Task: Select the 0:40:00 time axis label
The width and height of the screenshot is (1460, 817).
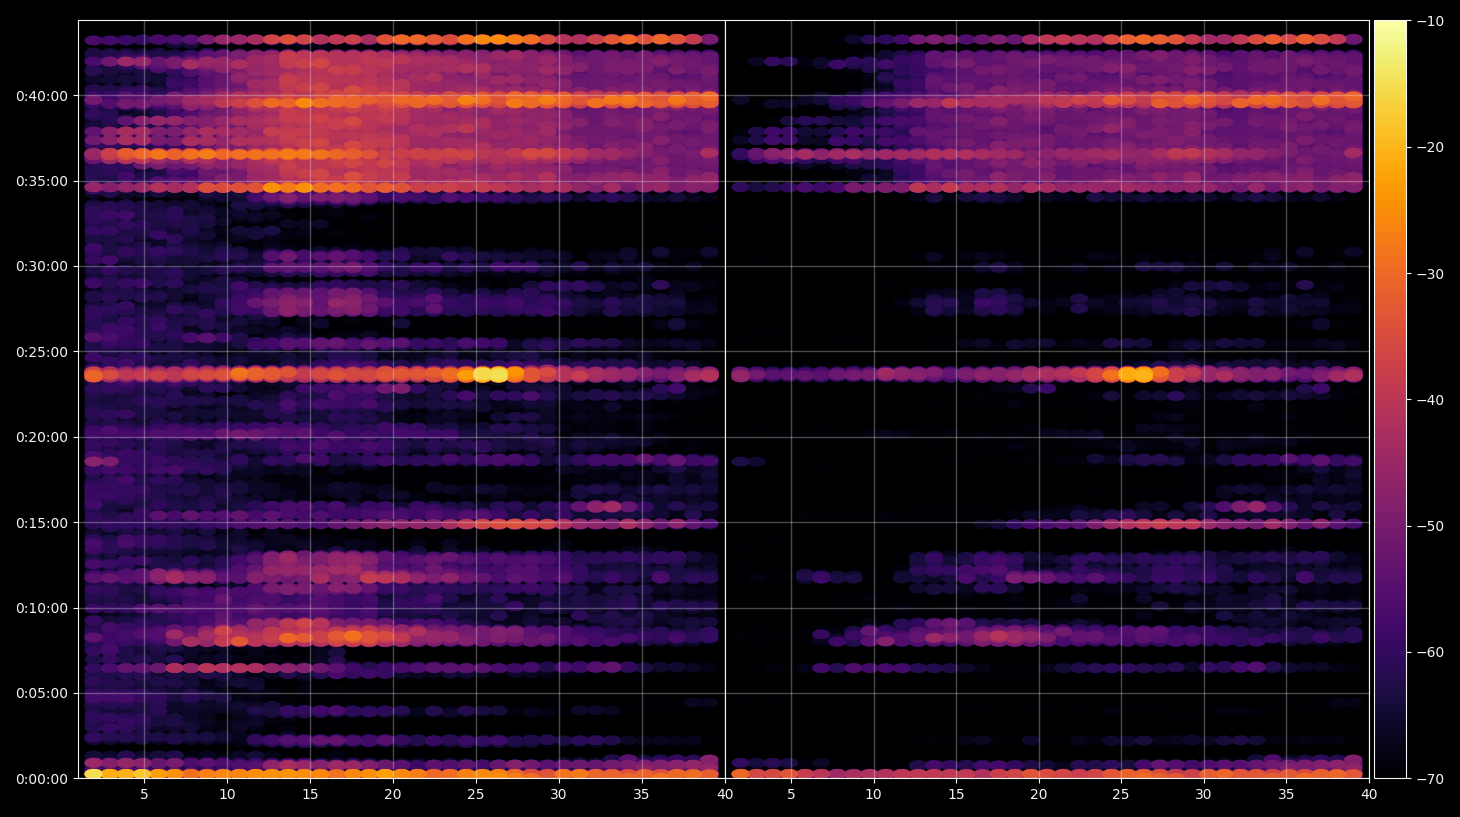Action: tap(42, 96)
